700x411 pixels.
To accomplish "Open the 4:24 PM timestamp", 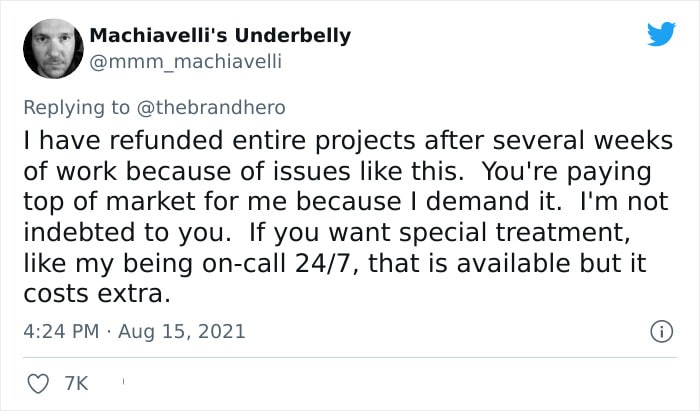I will coord(61,332).
